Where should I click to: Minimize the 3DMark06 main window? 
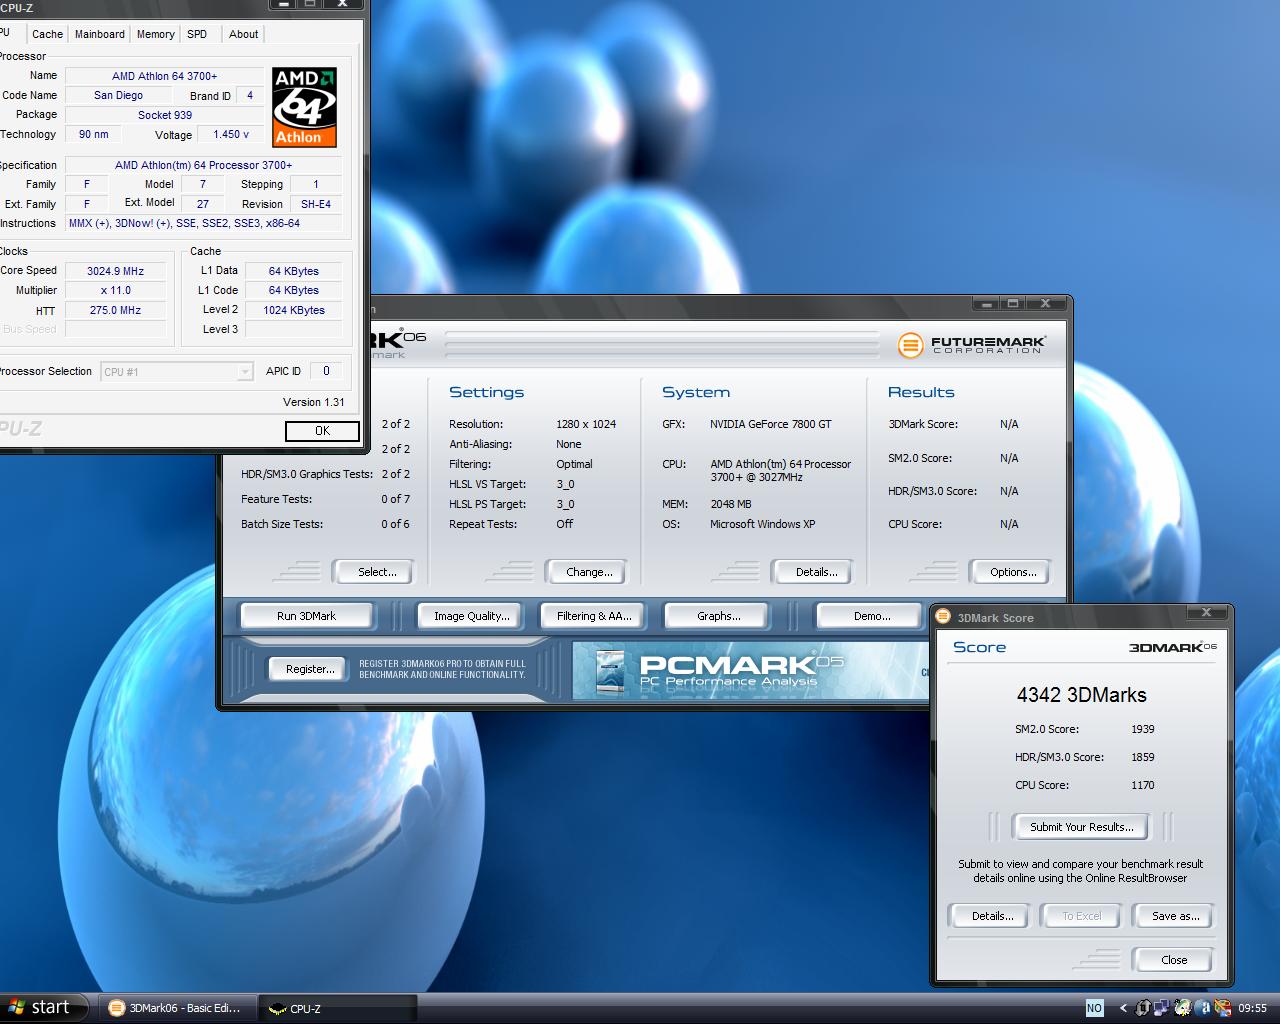(986, 303)
